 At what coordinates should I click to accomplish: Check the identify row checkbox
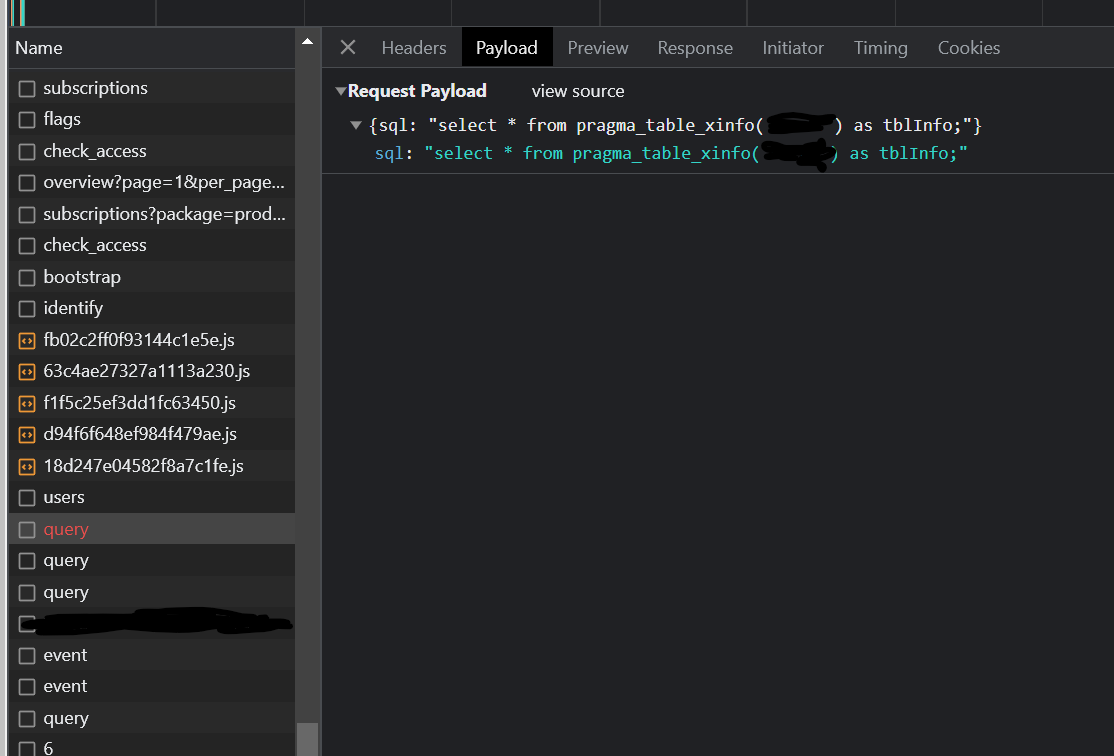pos(27,309)
